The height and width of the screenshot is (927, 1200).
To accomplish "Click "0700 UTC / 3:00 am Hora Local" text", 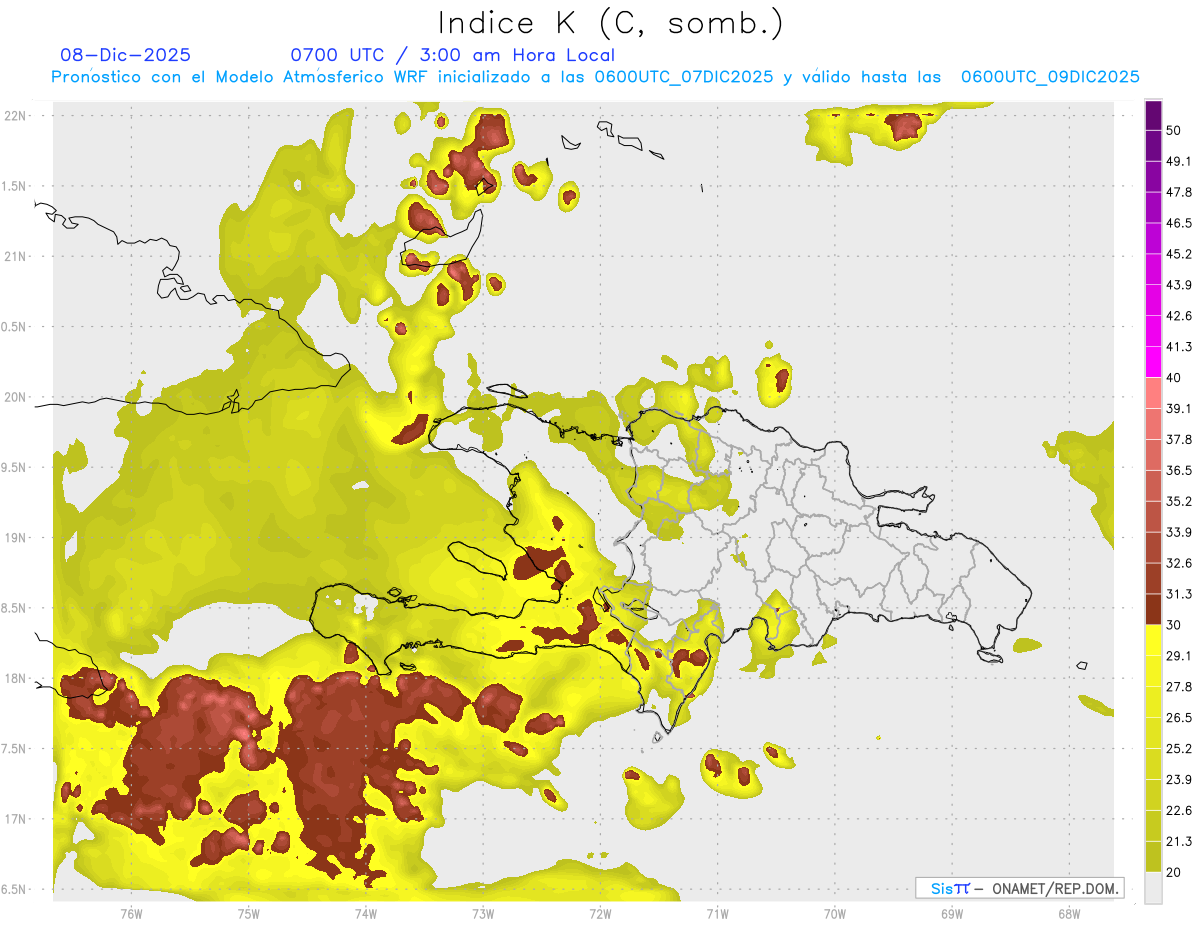I will [x=452, y=55].
